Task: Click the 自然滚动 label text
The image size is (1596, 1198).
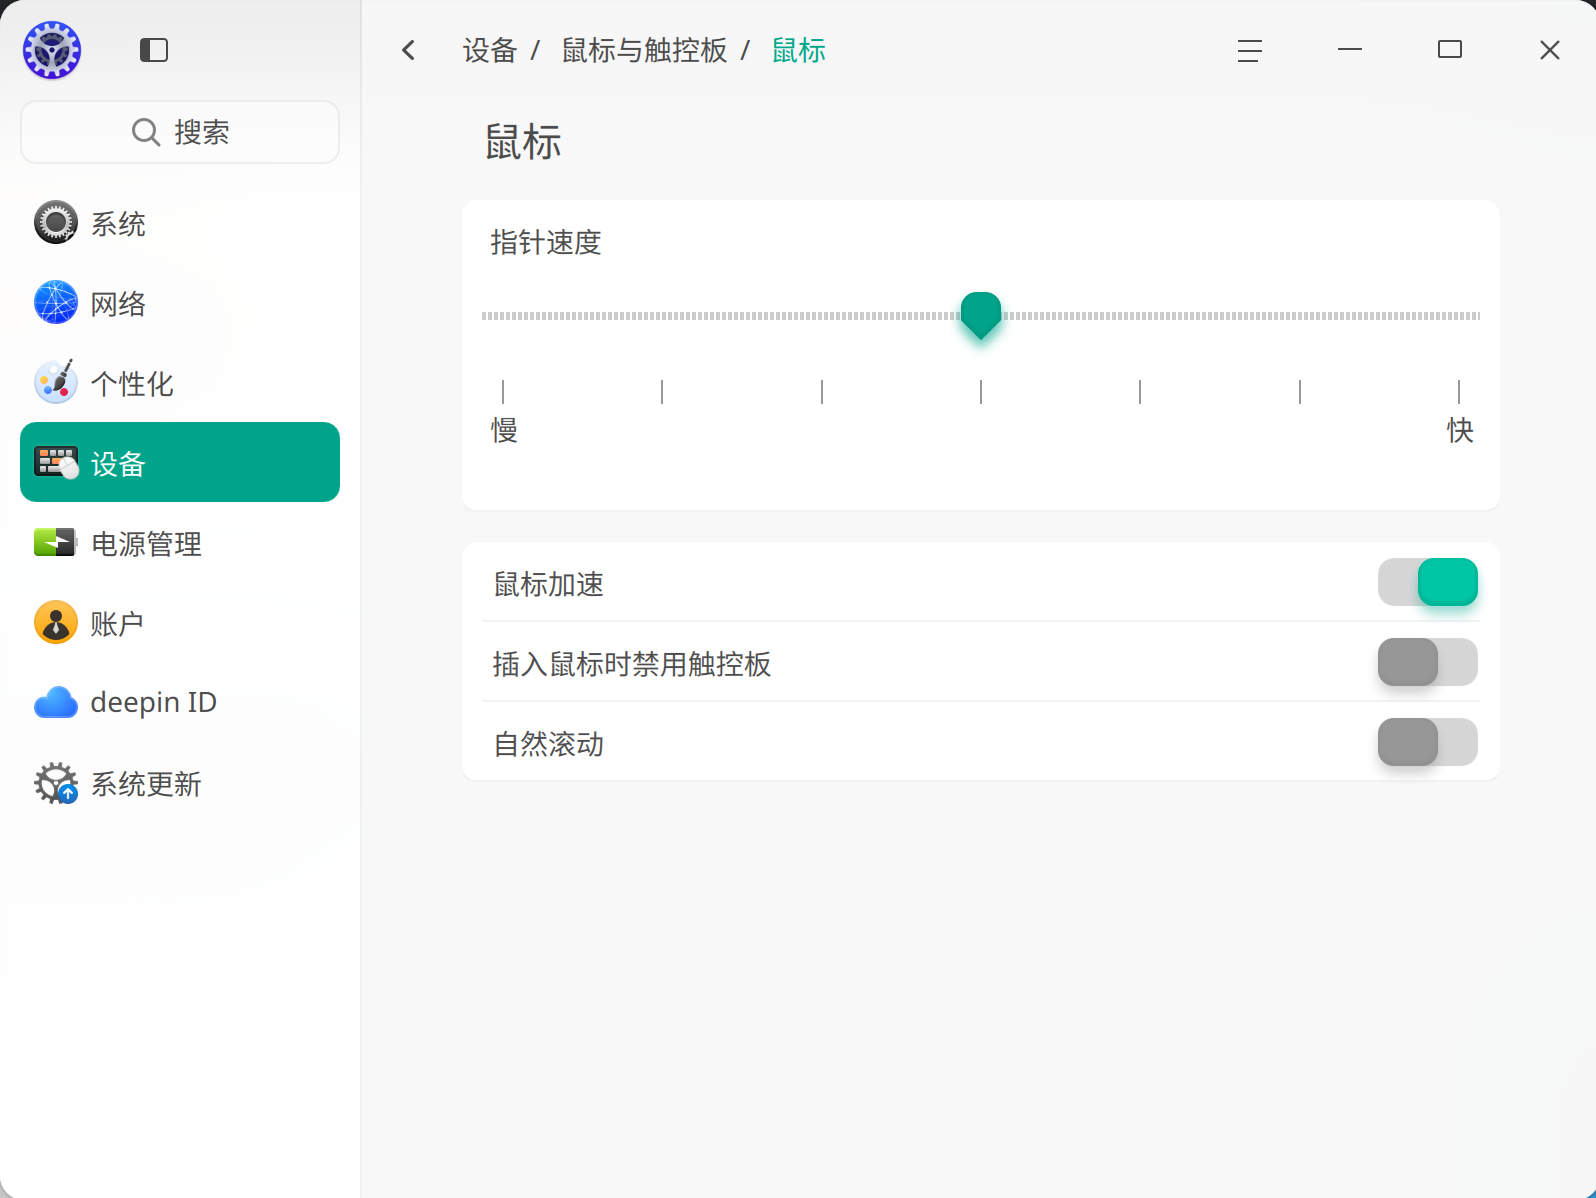Action: pyautogui.click(x=549, y=744)
